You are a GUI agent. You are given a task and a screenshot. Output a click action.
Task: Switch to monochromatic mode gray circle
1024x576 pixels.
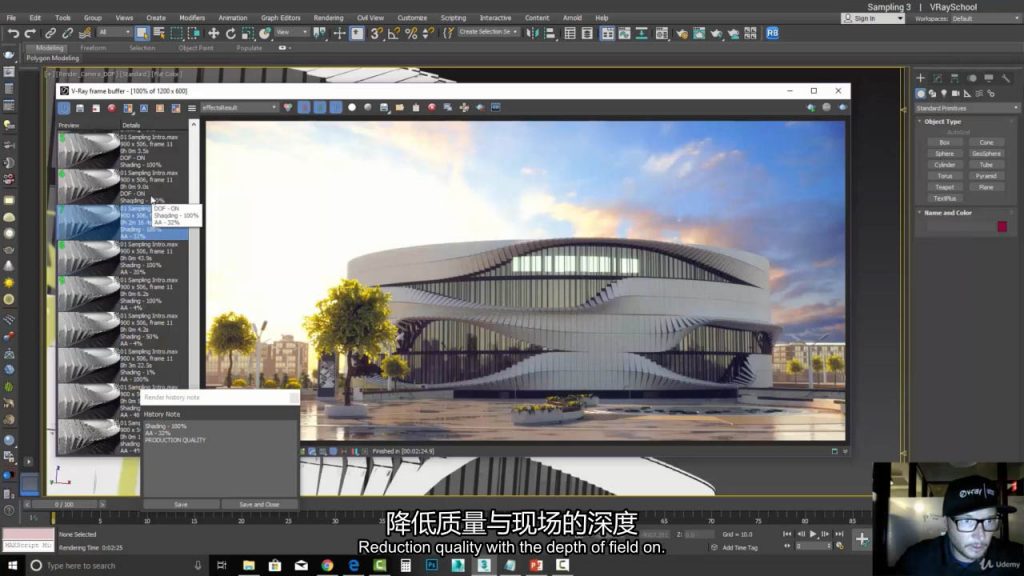click(x=368, y=107)
